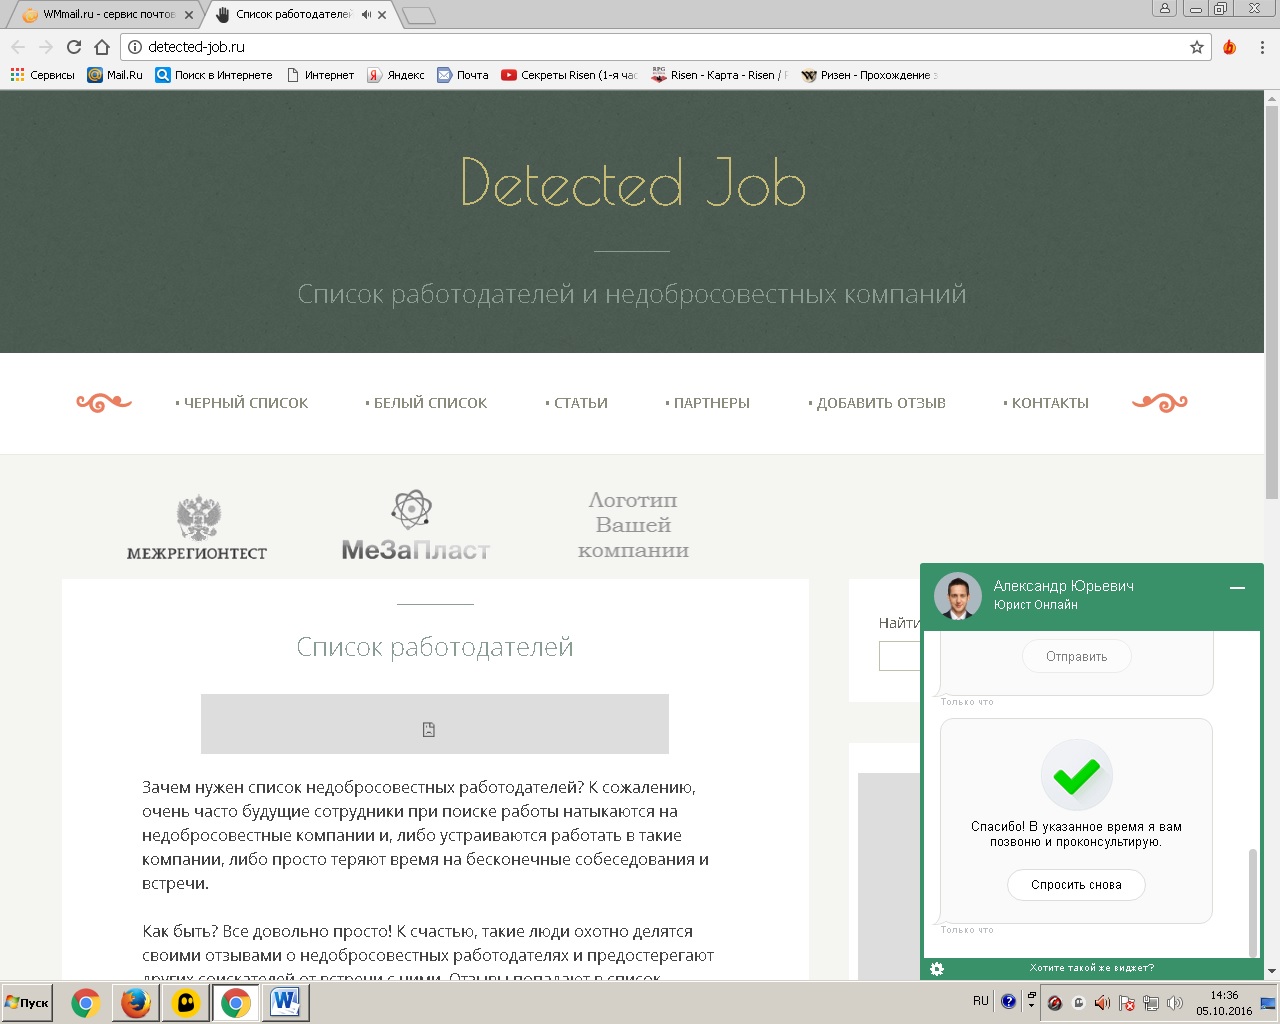Open Action Center flag tray icon
The height and width of the screenshot is (1024, 1280).
point(1126,1003)
